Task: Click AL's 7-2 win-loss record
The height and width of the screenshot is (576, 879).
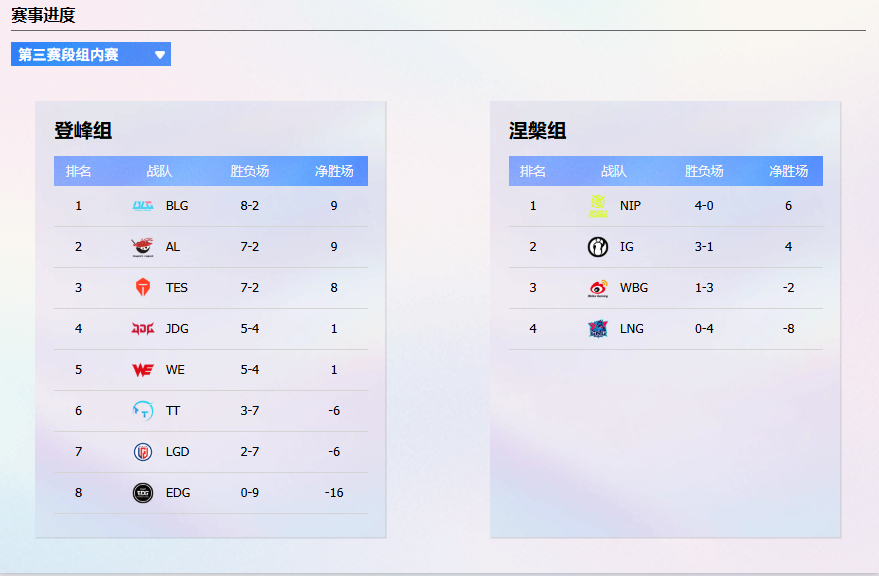Action: tap(250, 247)
